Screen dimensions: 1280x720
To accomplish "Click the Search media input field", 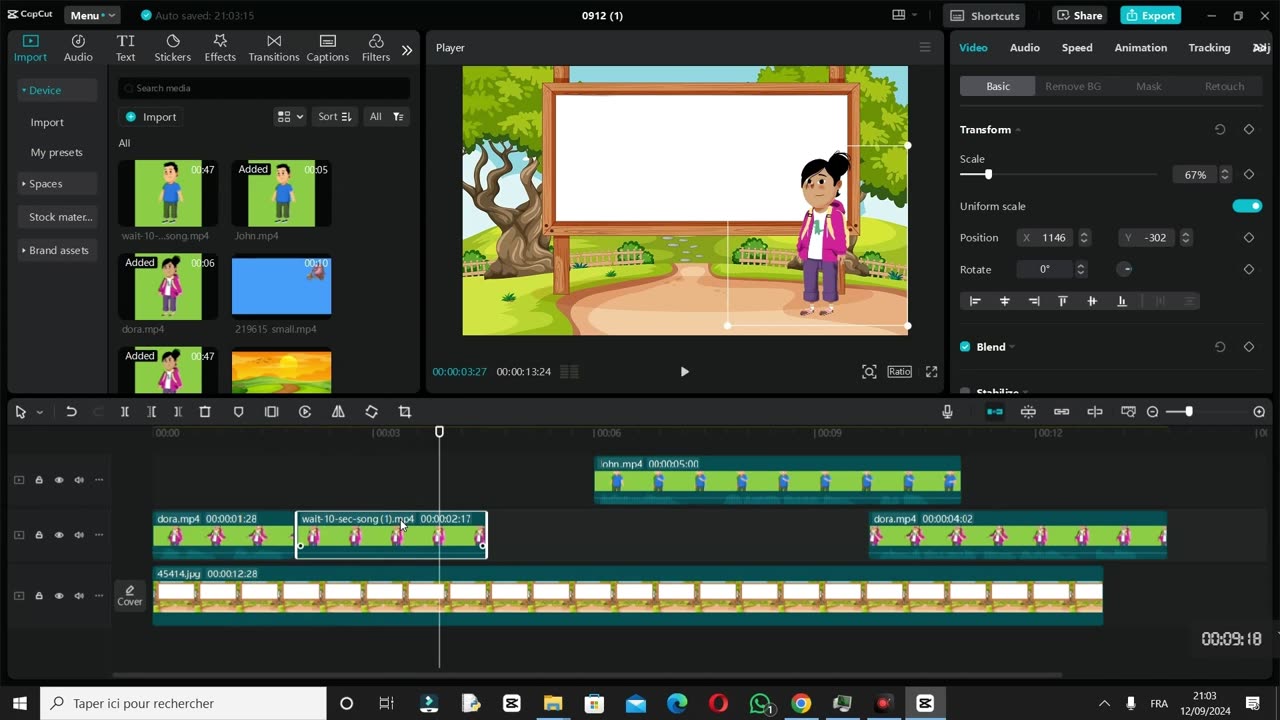I will pyautogui.click(x=264, y=88).
